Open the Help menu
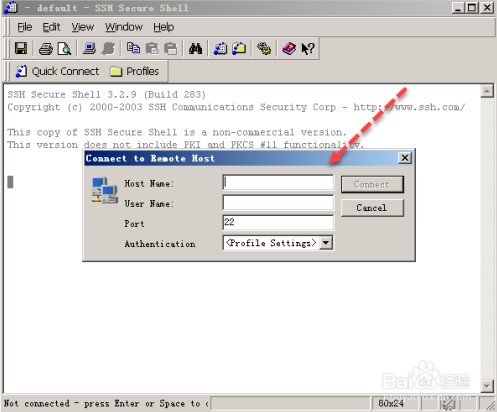The width and height of the screenshot is (497, 412). (164, 27)
